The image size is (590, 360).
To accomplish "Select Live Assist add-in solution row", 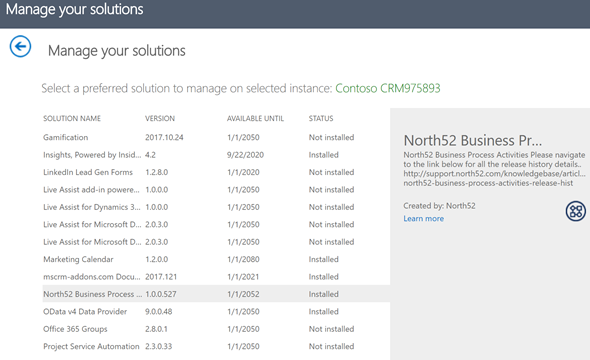I will coord(216,190).
